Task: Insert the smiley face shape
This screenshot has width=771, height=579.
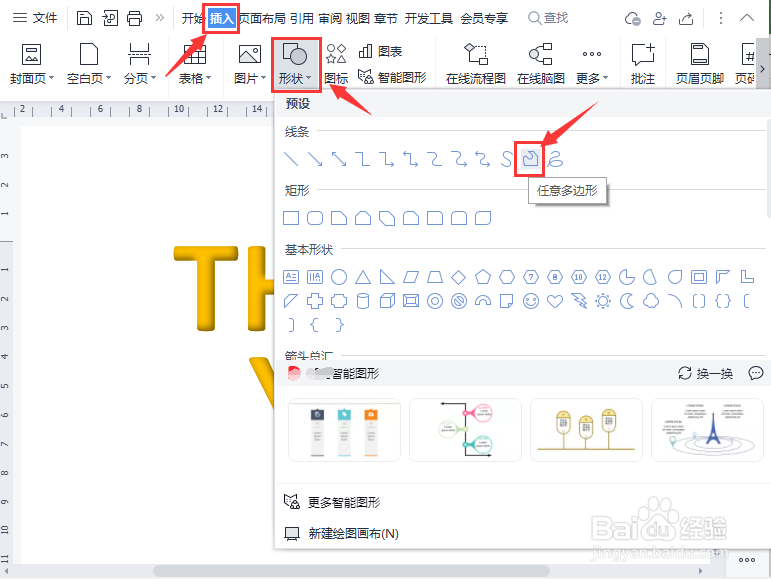Action: pyautogui.click(x=531, y=301)
